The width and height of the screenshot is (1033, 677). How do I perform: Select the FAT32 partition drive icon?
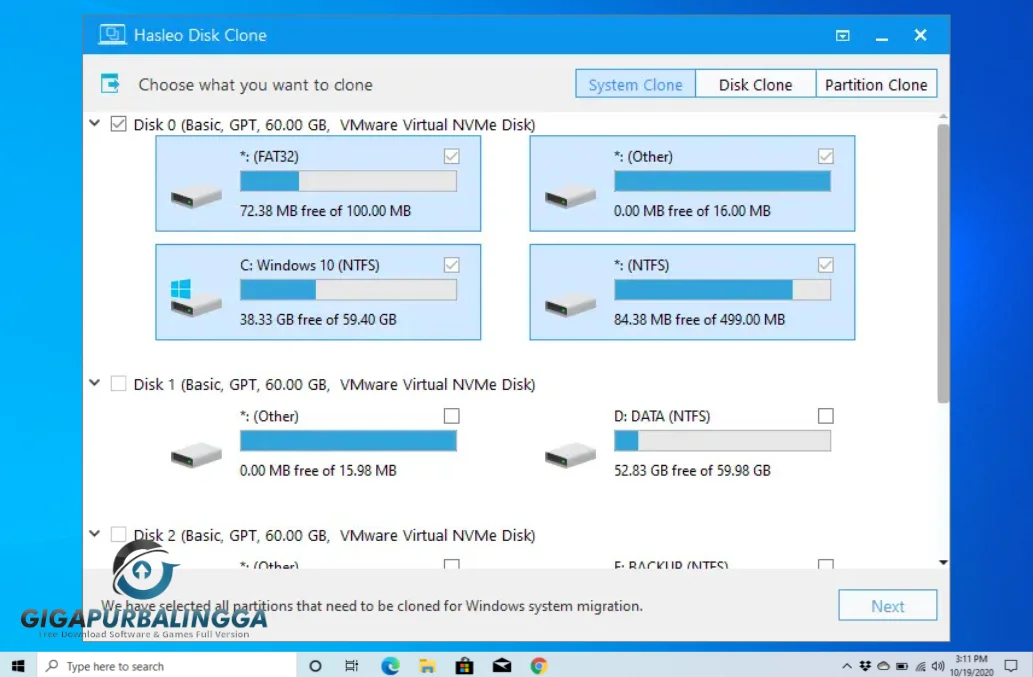[x=196, y=196]
